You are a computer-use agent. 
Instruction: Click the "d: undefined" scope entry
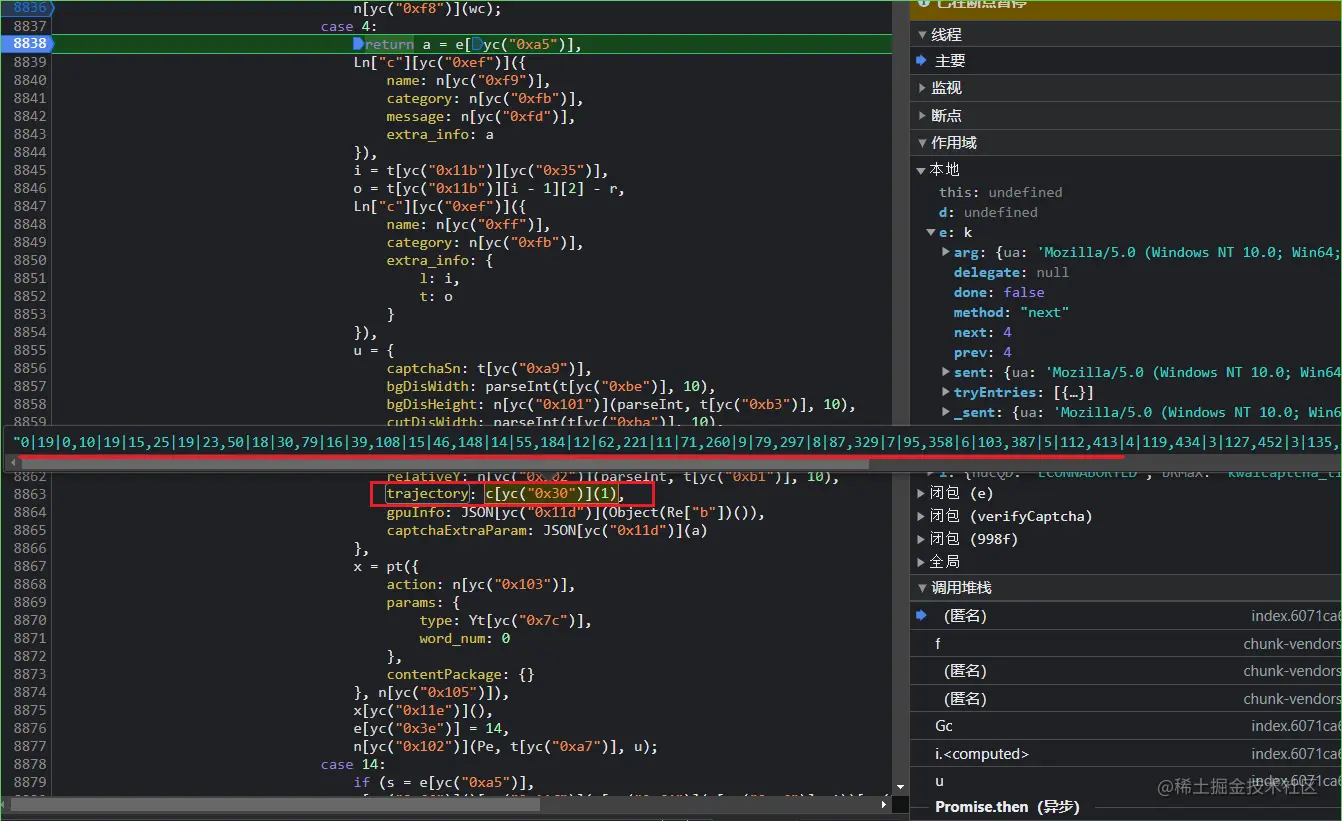tap(988, 212)
